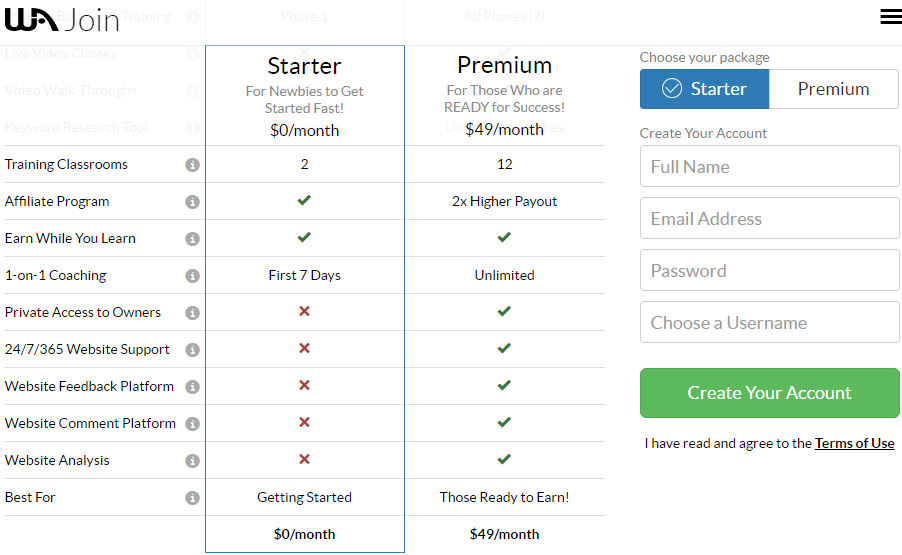This screenshot has width=902, height=555.
Task: Select the Starter package option
Action: (704, 89)
